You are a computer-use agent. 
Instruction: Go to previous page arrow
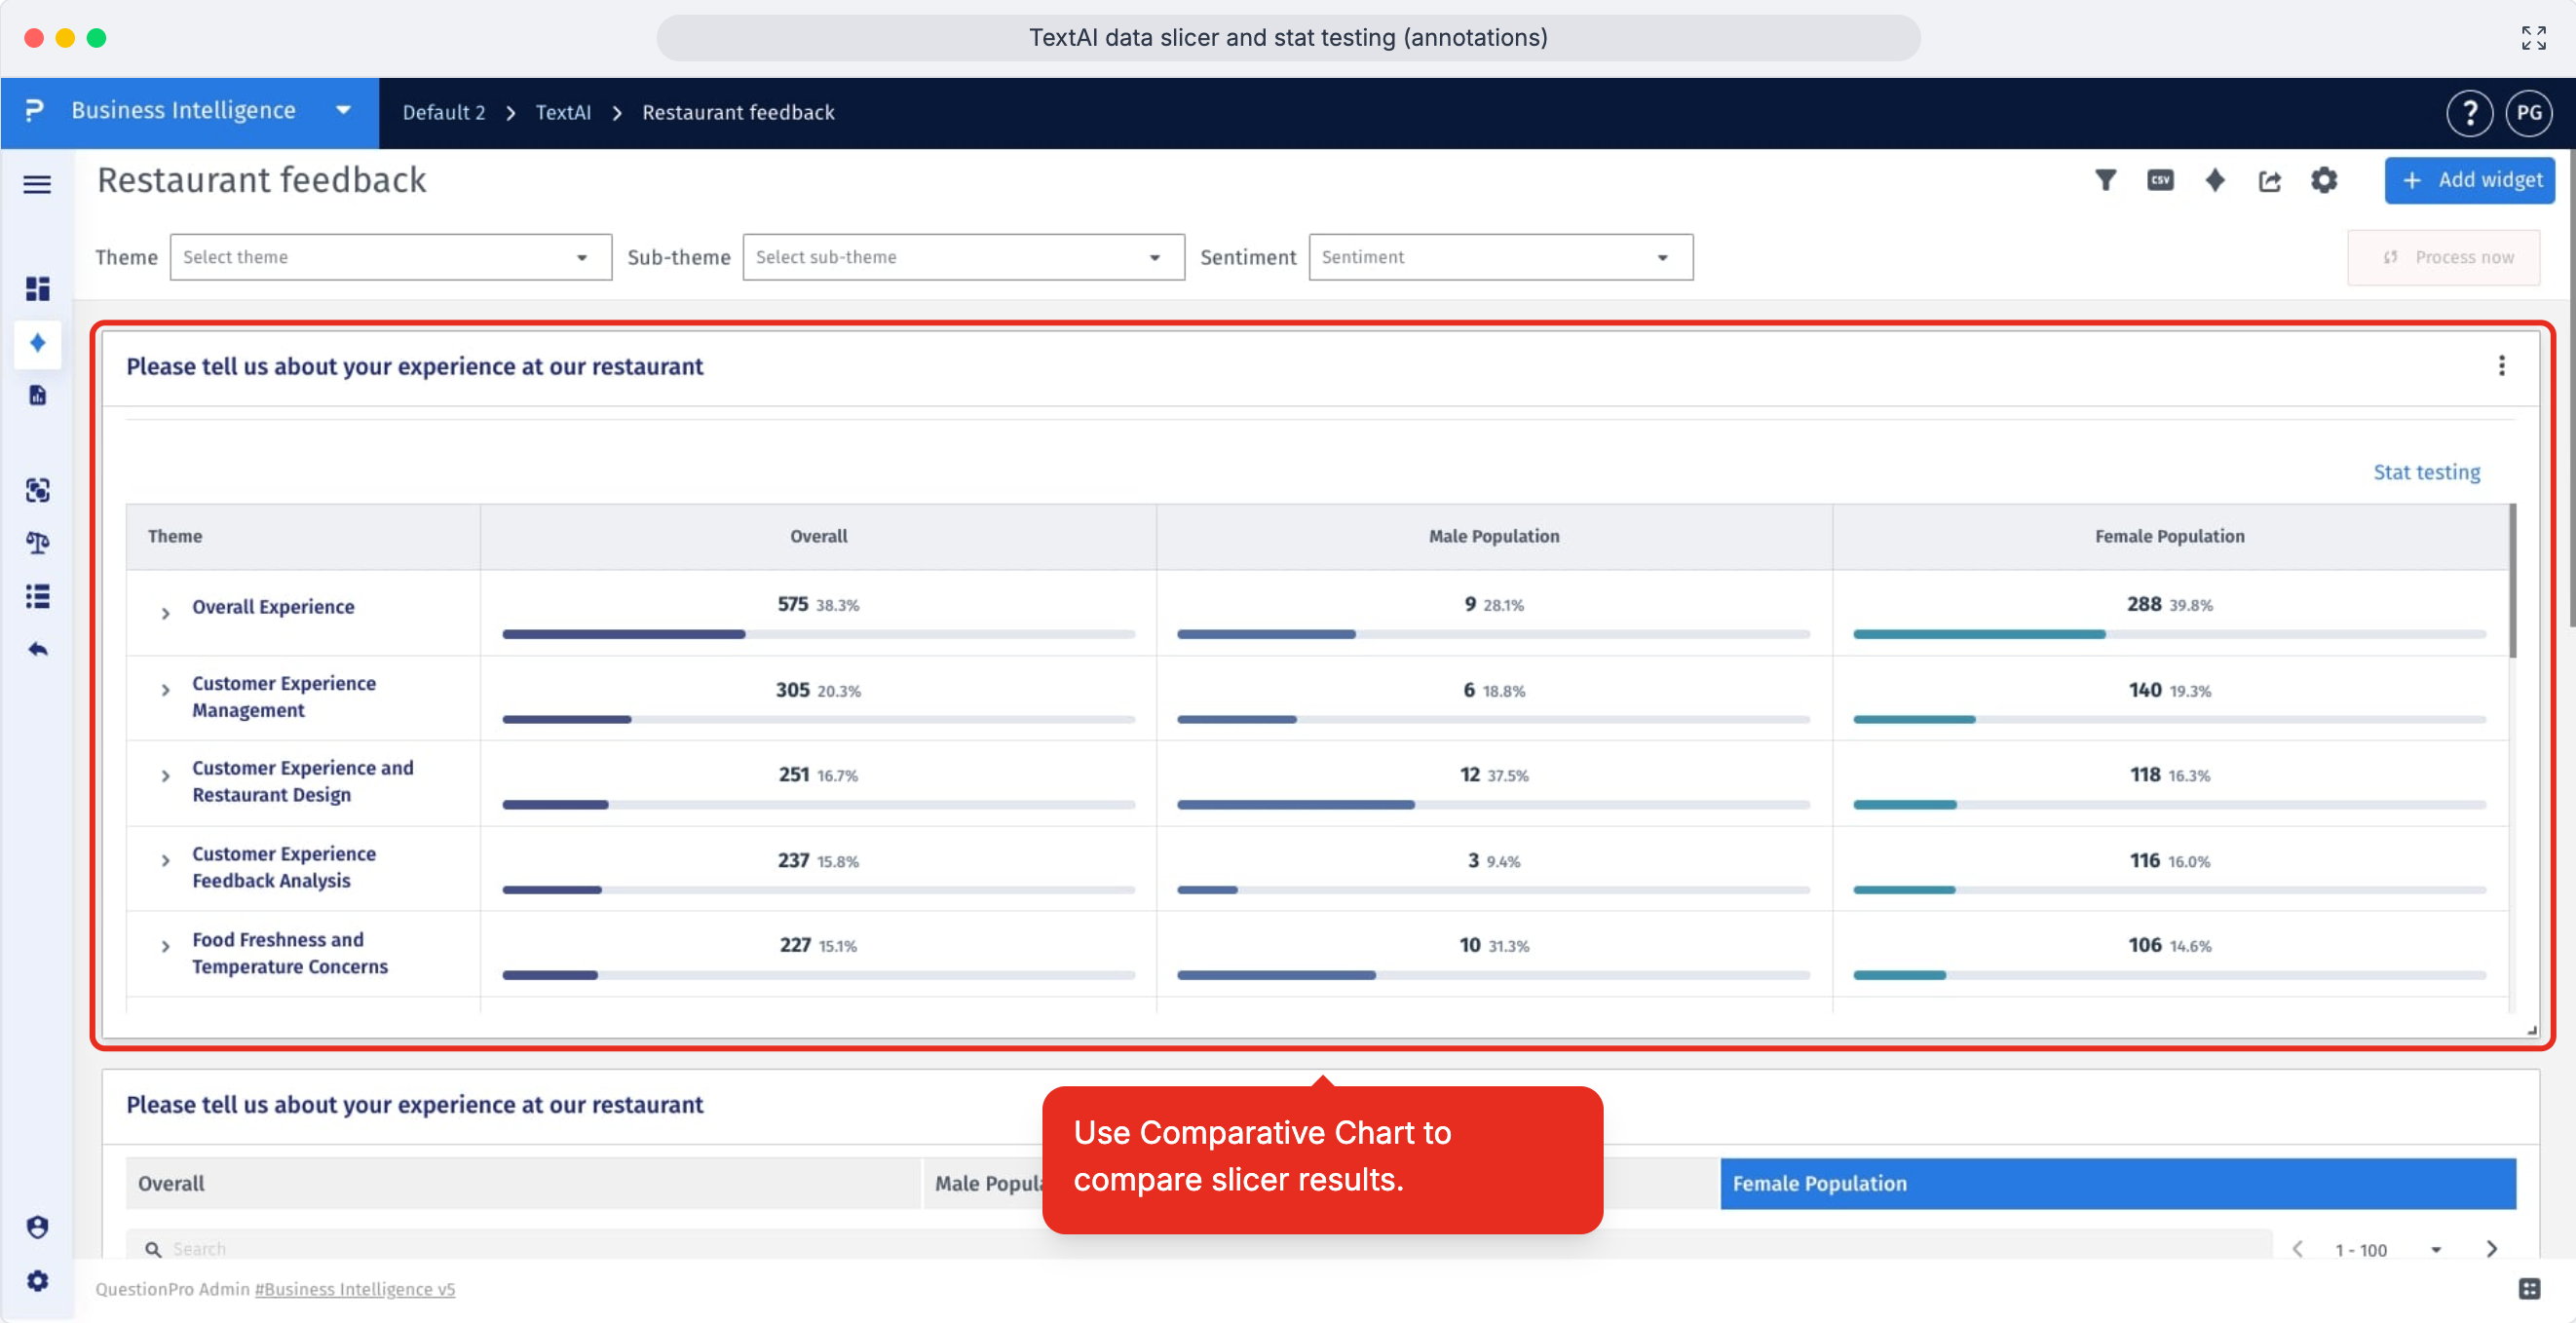coord(2298,1249)
